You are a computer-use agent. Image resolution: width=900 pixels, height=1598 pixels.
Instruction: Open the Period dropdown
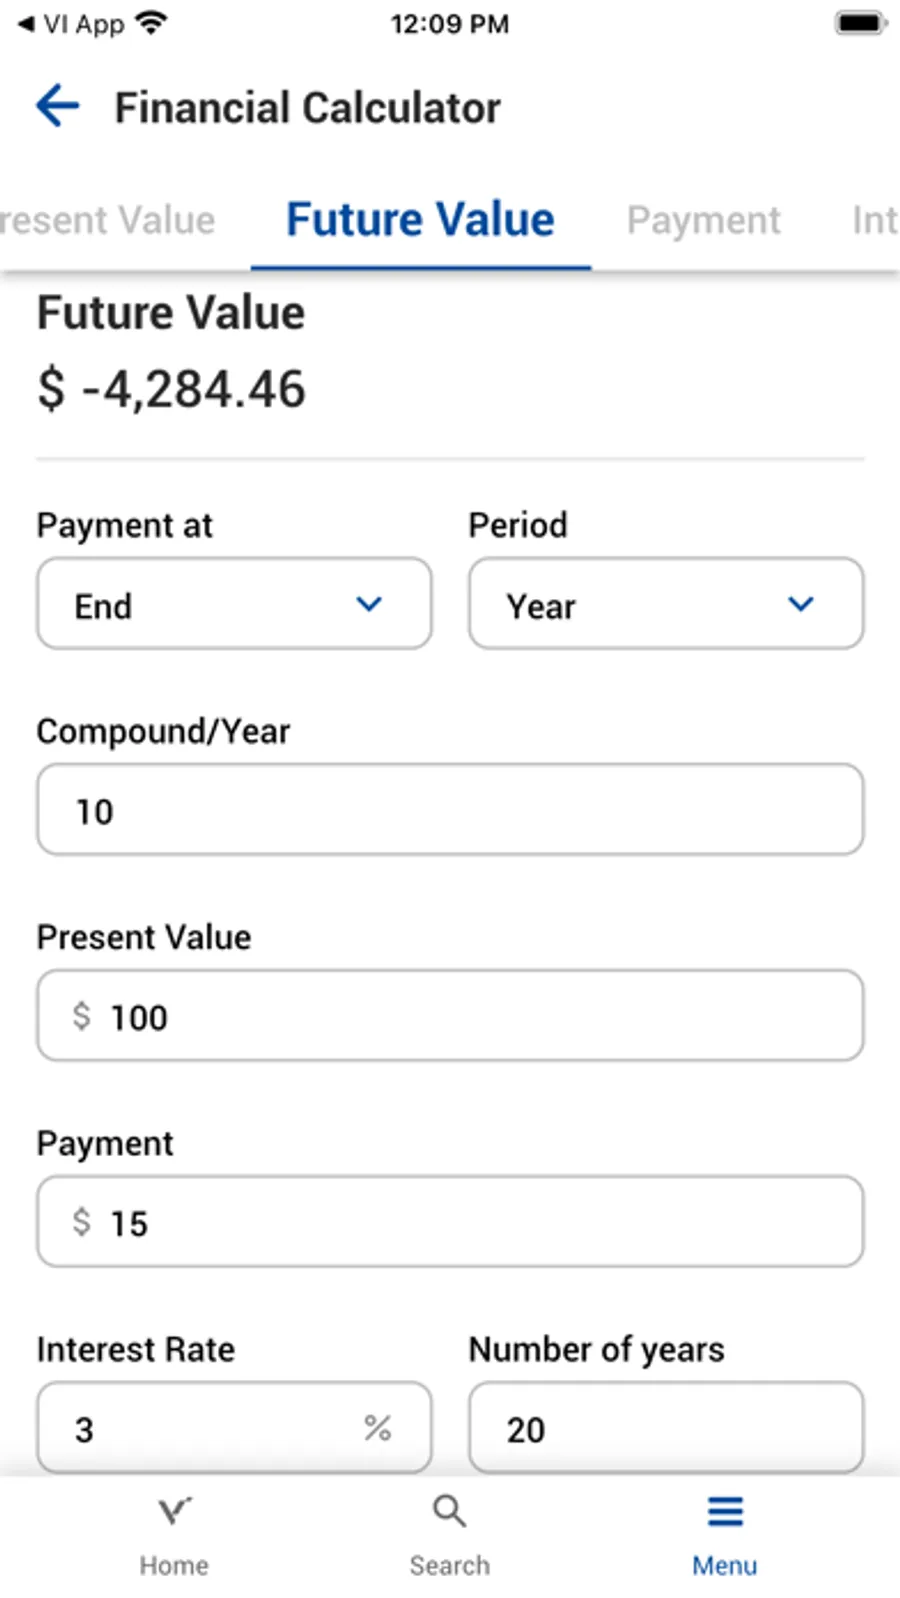[x=665, y=604]
